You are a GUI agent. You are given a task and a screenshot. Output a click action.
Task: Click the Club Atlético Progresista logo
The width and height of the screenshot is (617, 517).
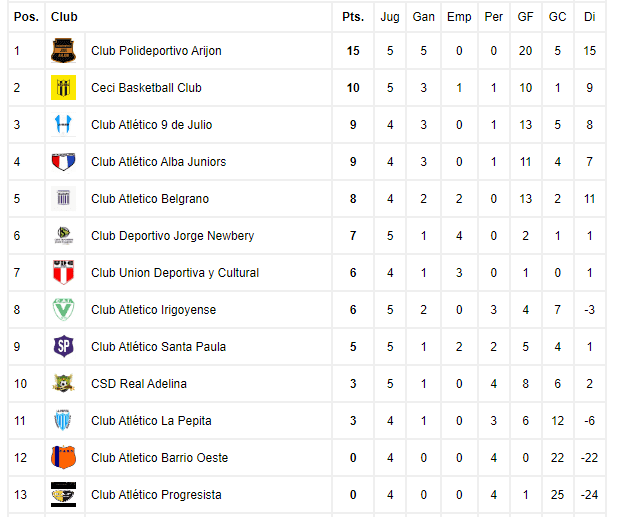63,495
